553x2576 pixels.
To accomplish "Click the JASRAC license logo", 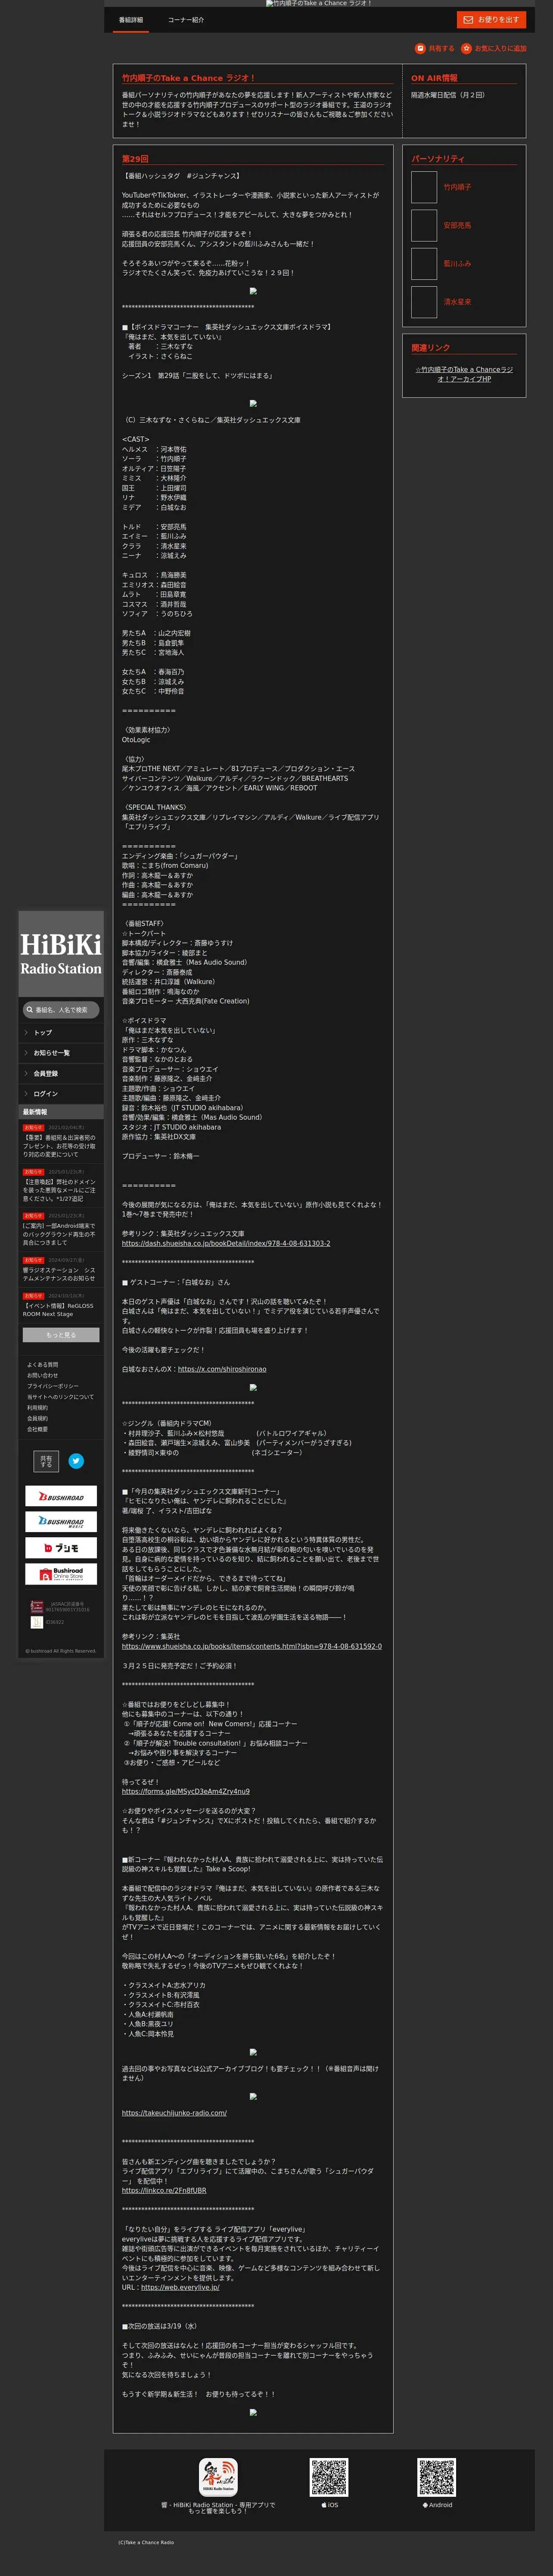I will pyautogui.click(x=37, y=1607).
